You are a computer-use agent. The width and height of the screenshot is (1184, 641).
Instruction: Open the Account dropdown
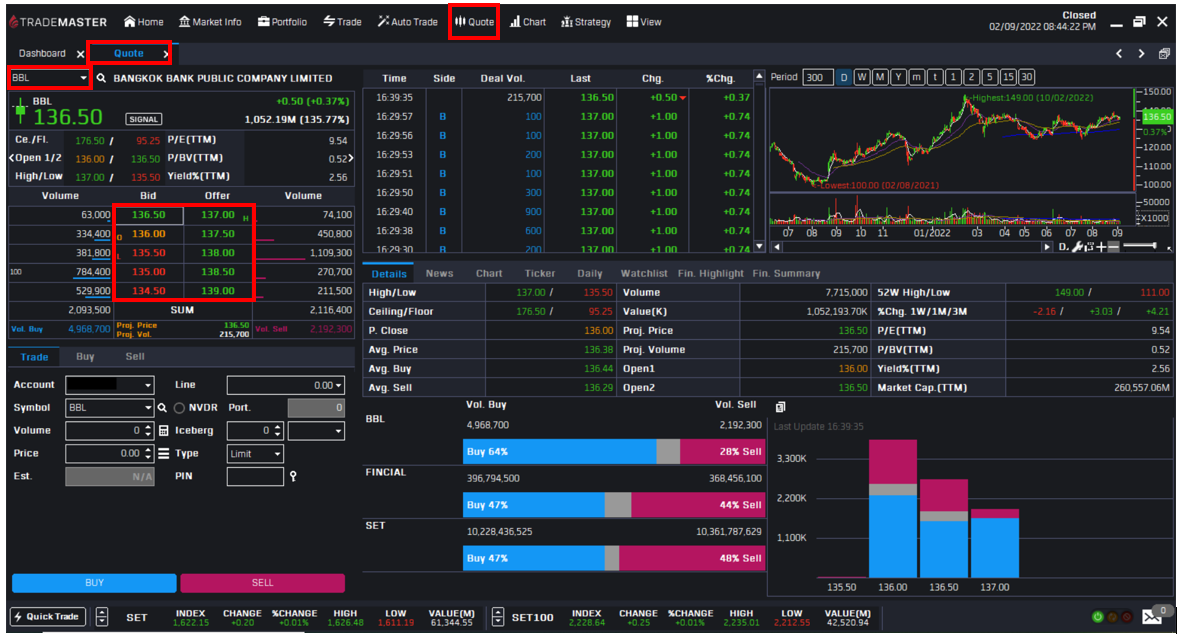click(x=109, y=385)
